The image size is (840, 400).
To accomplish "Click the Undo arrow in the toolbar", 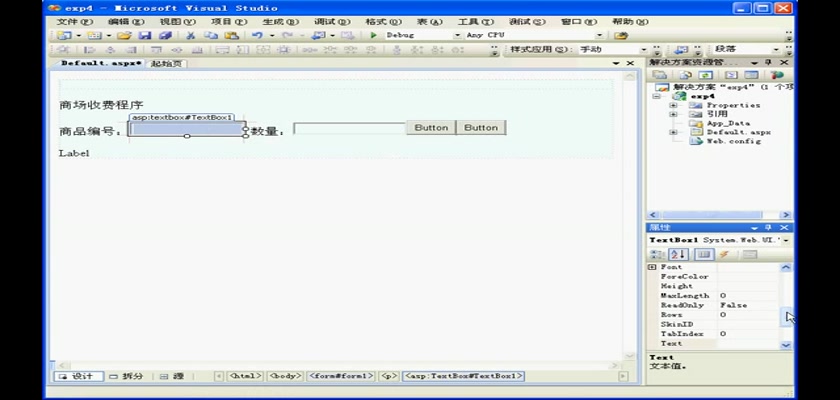I will tap(257, 35).
